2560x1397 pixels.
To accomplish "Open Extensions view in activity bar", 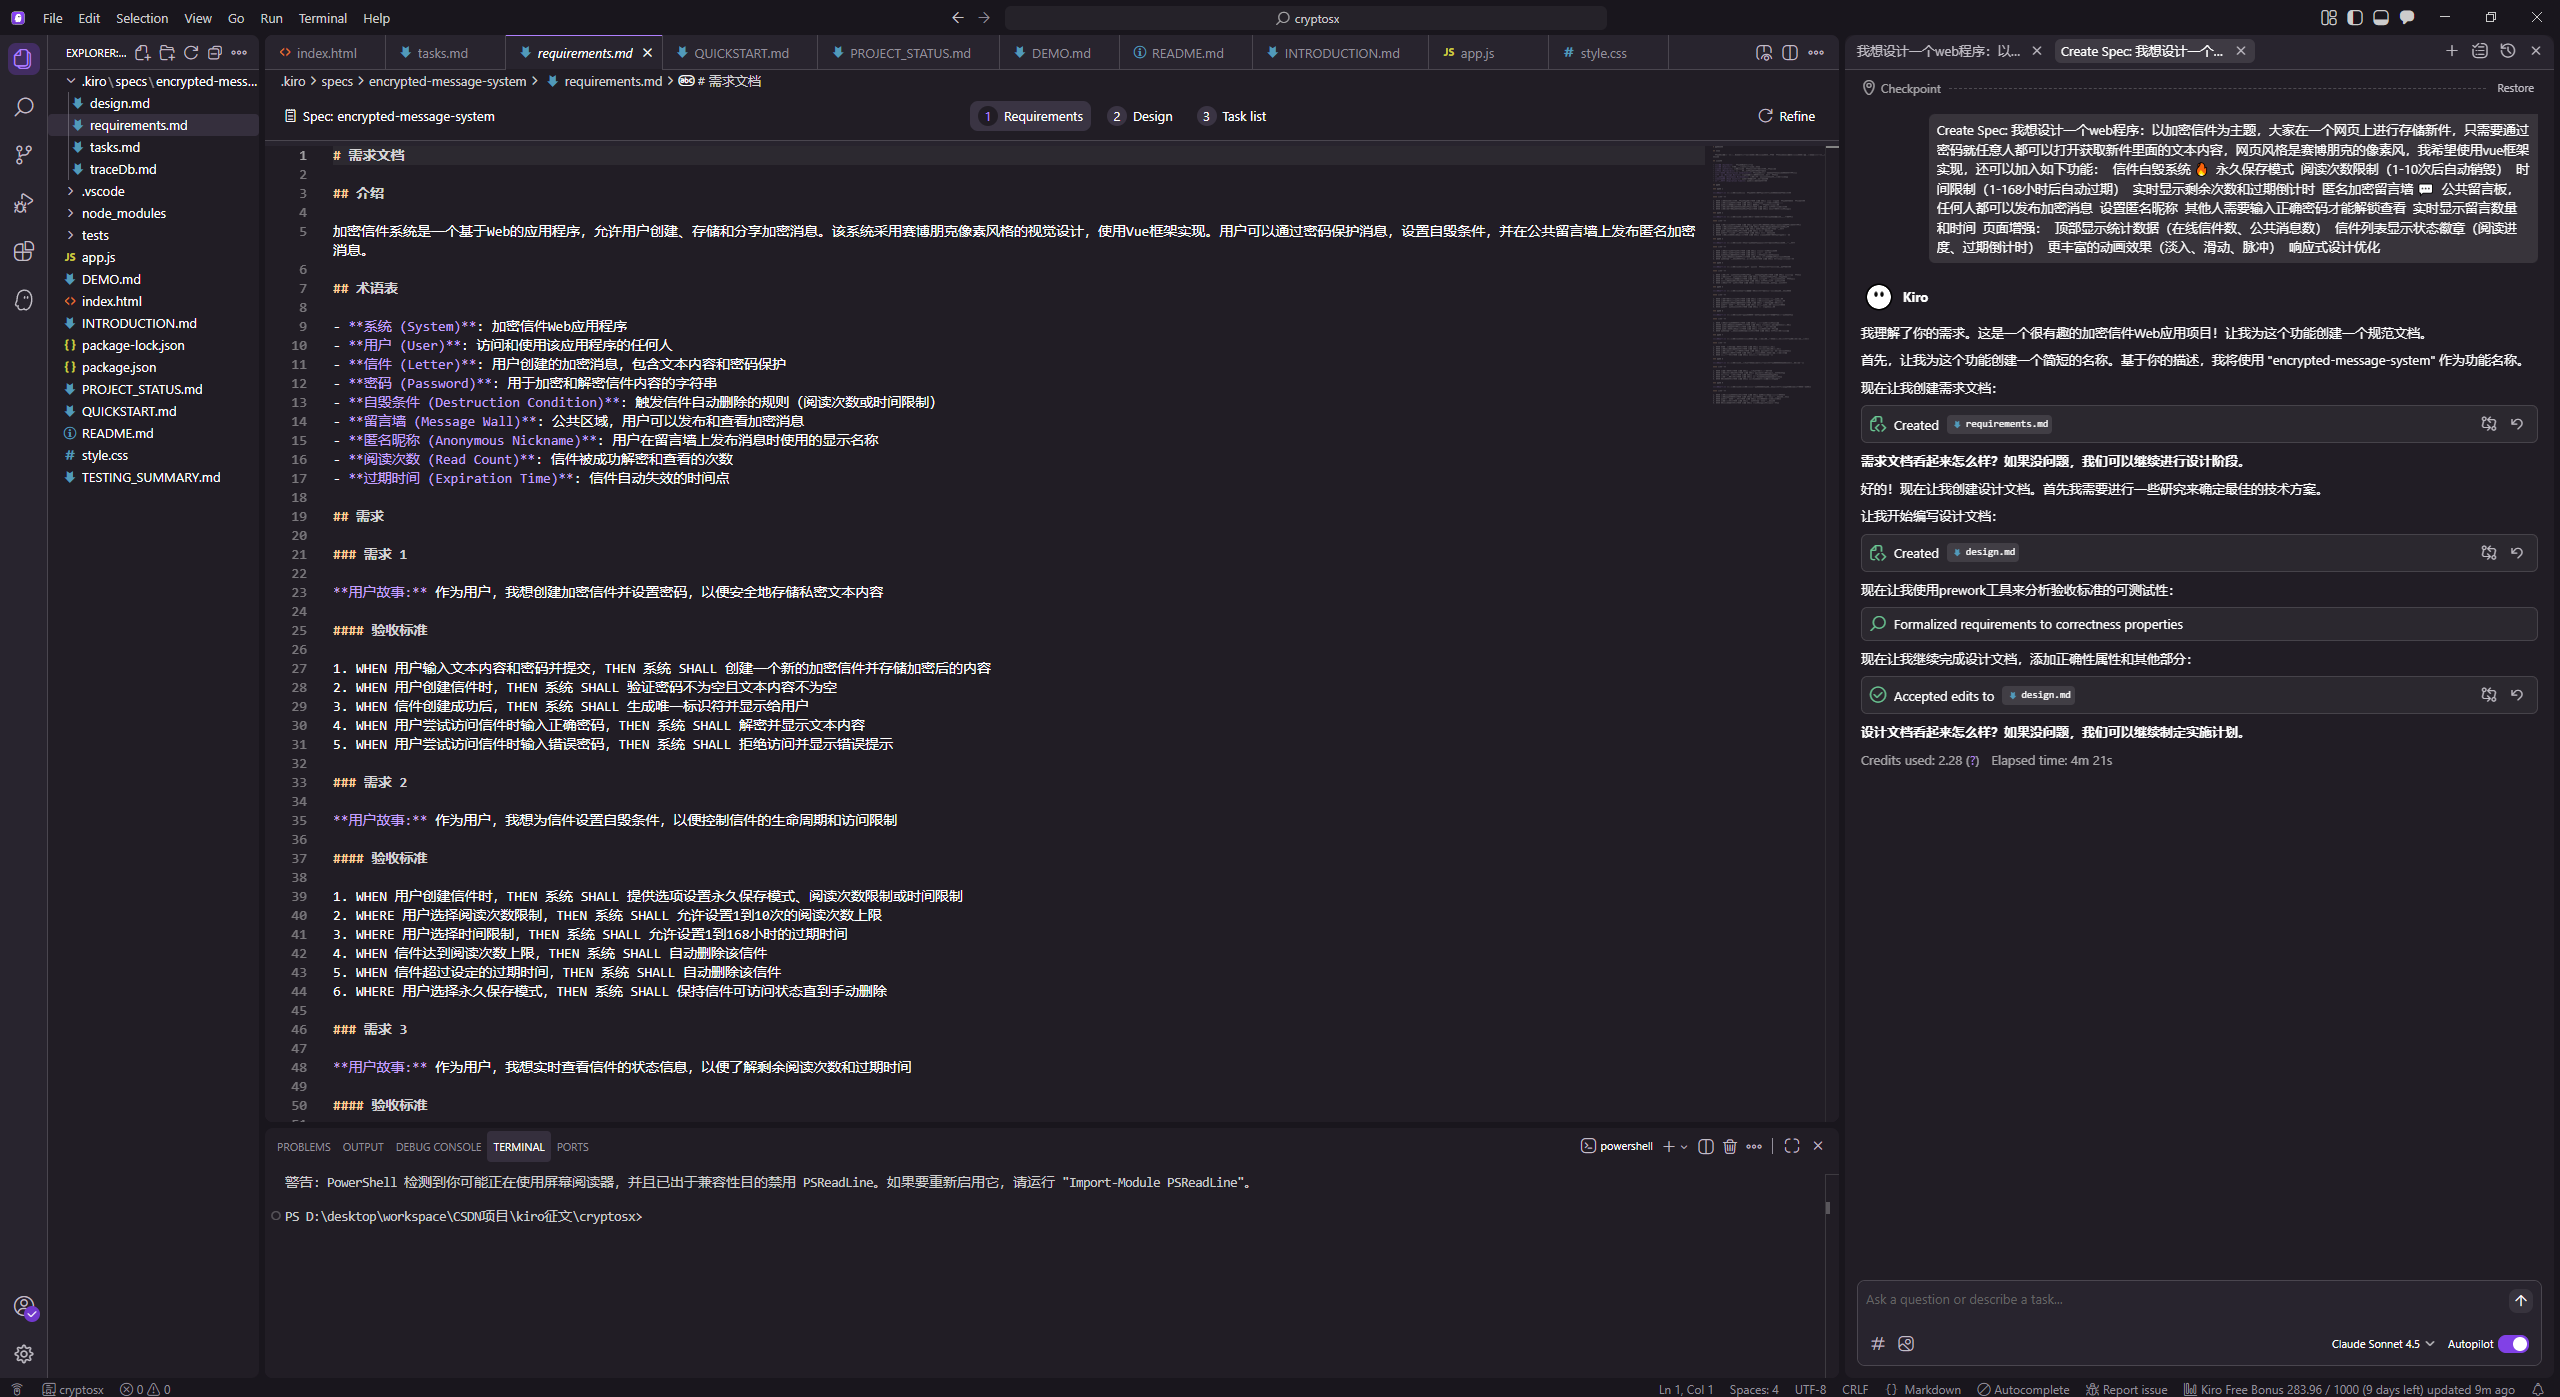I will pyautogui.click(x=24, y=251).
